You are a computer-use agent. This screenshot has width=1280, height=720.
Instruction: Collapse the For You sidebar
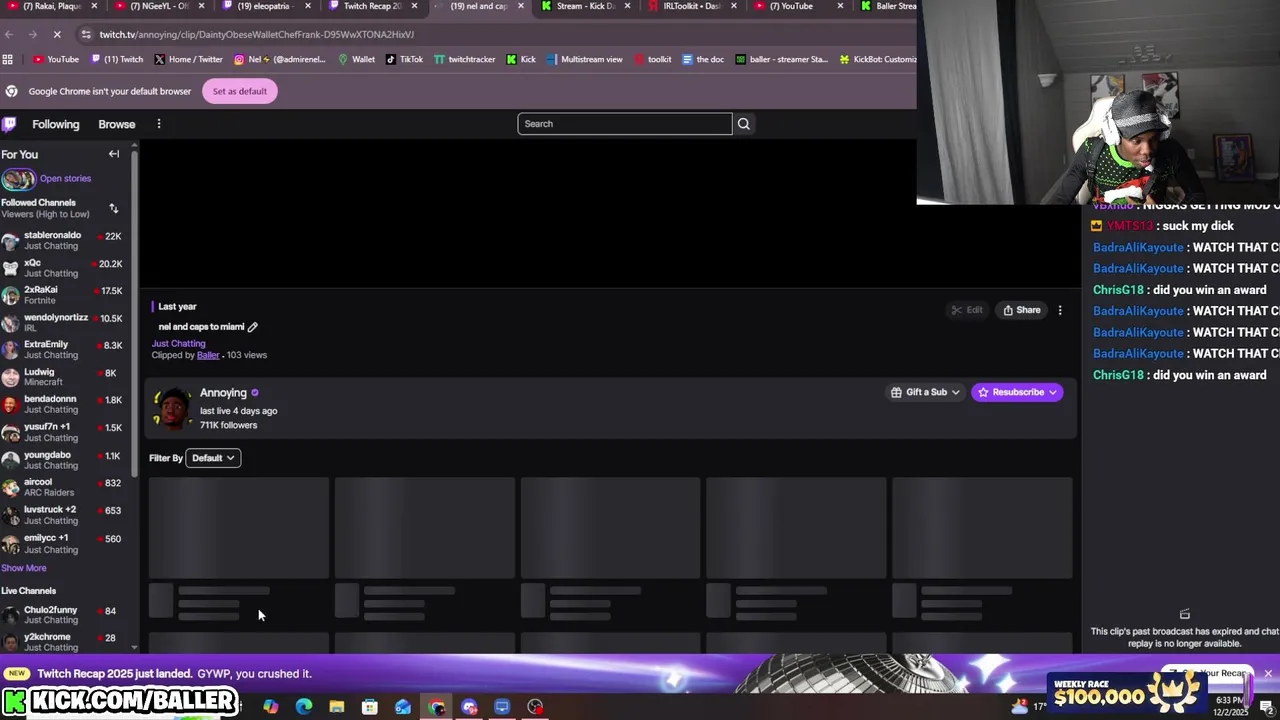(x=114, y=154)
